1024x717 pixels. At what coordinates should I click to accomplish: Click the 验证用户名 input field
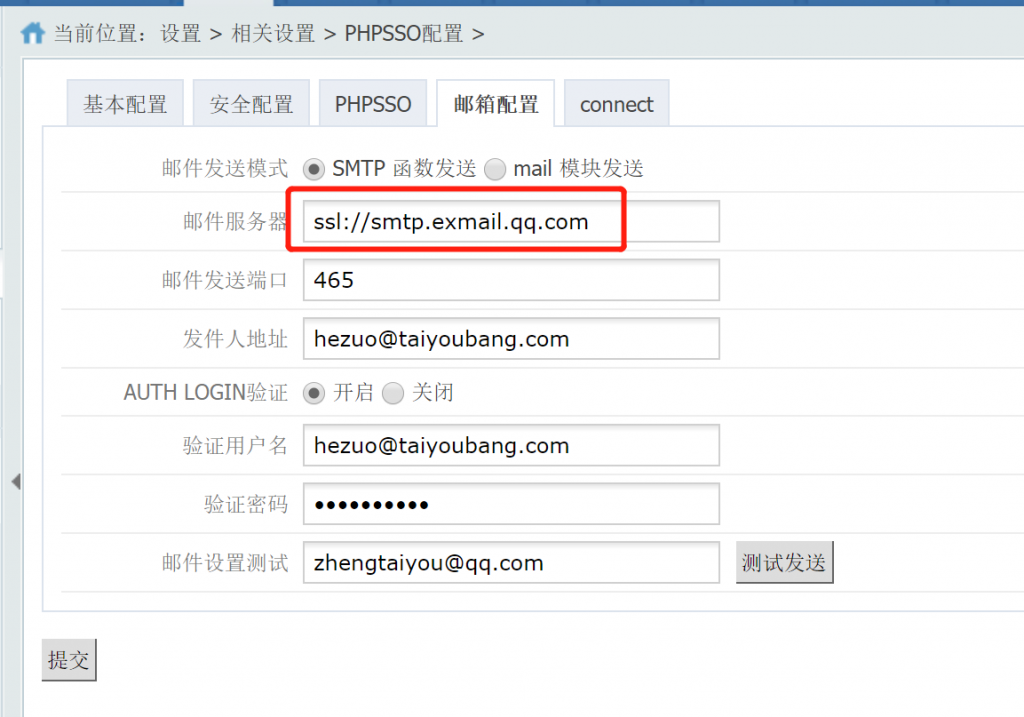pos(511,445)
